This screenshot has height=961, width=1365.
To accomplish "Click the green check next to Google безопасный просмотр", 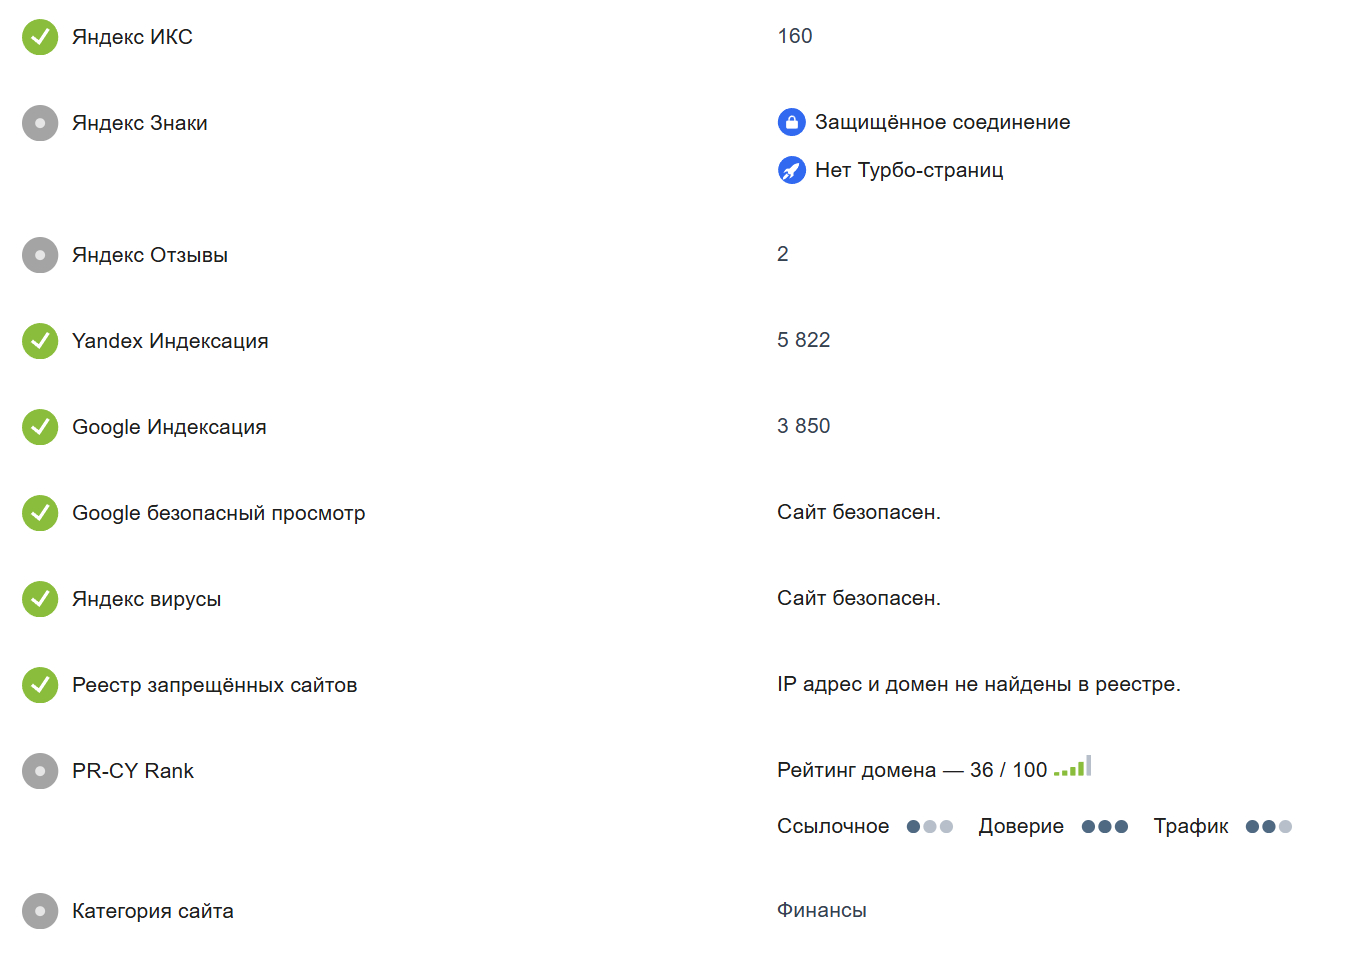I will [x=40, y=513].
